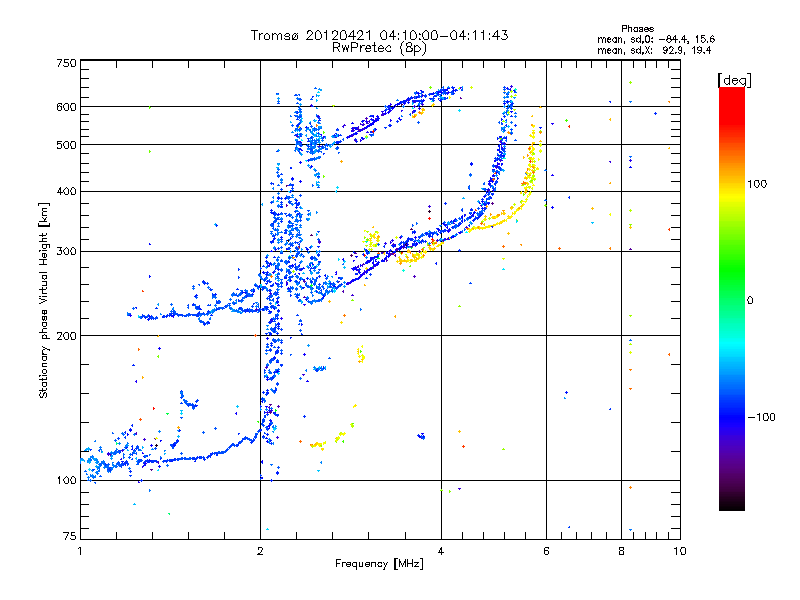Click the y-axis tick label '500'
The height and width of the screenshot is (600, 800).
[66, 145]
